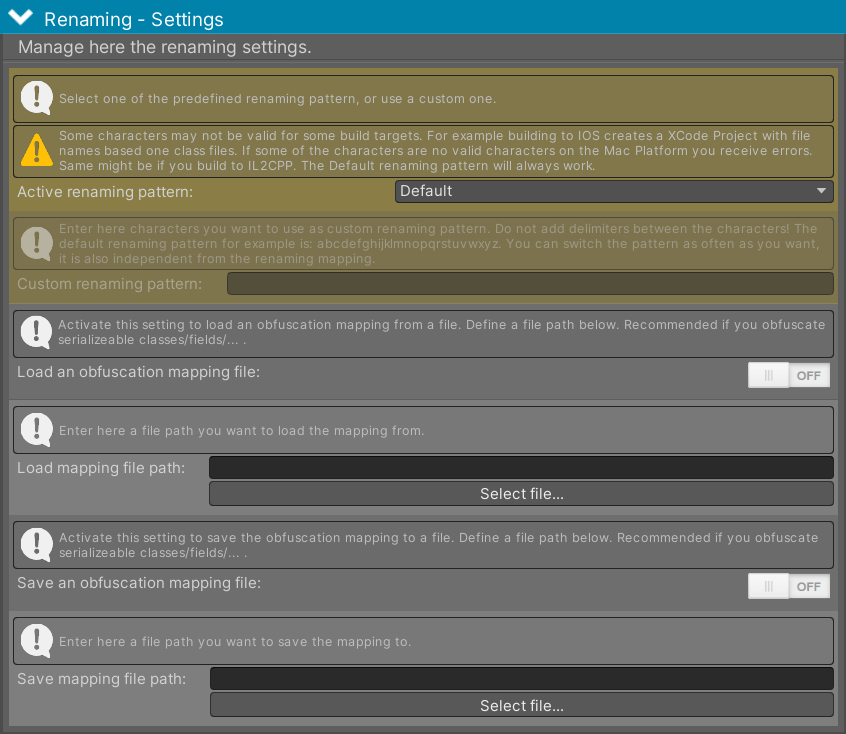Viewport: 846px width, 734px height.
Task: Click the info icon above Load mapping file path
Action: coord(36,430)
